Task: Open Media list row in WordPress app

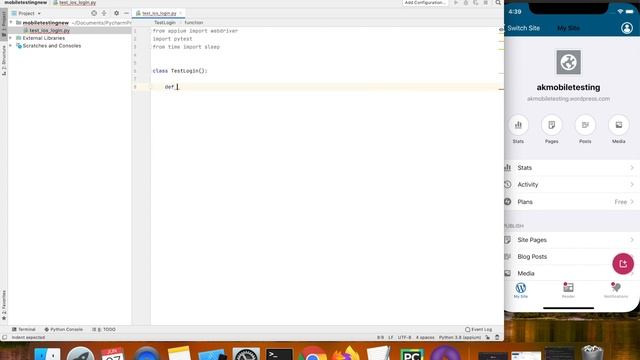Action: [x=572, y=273]
